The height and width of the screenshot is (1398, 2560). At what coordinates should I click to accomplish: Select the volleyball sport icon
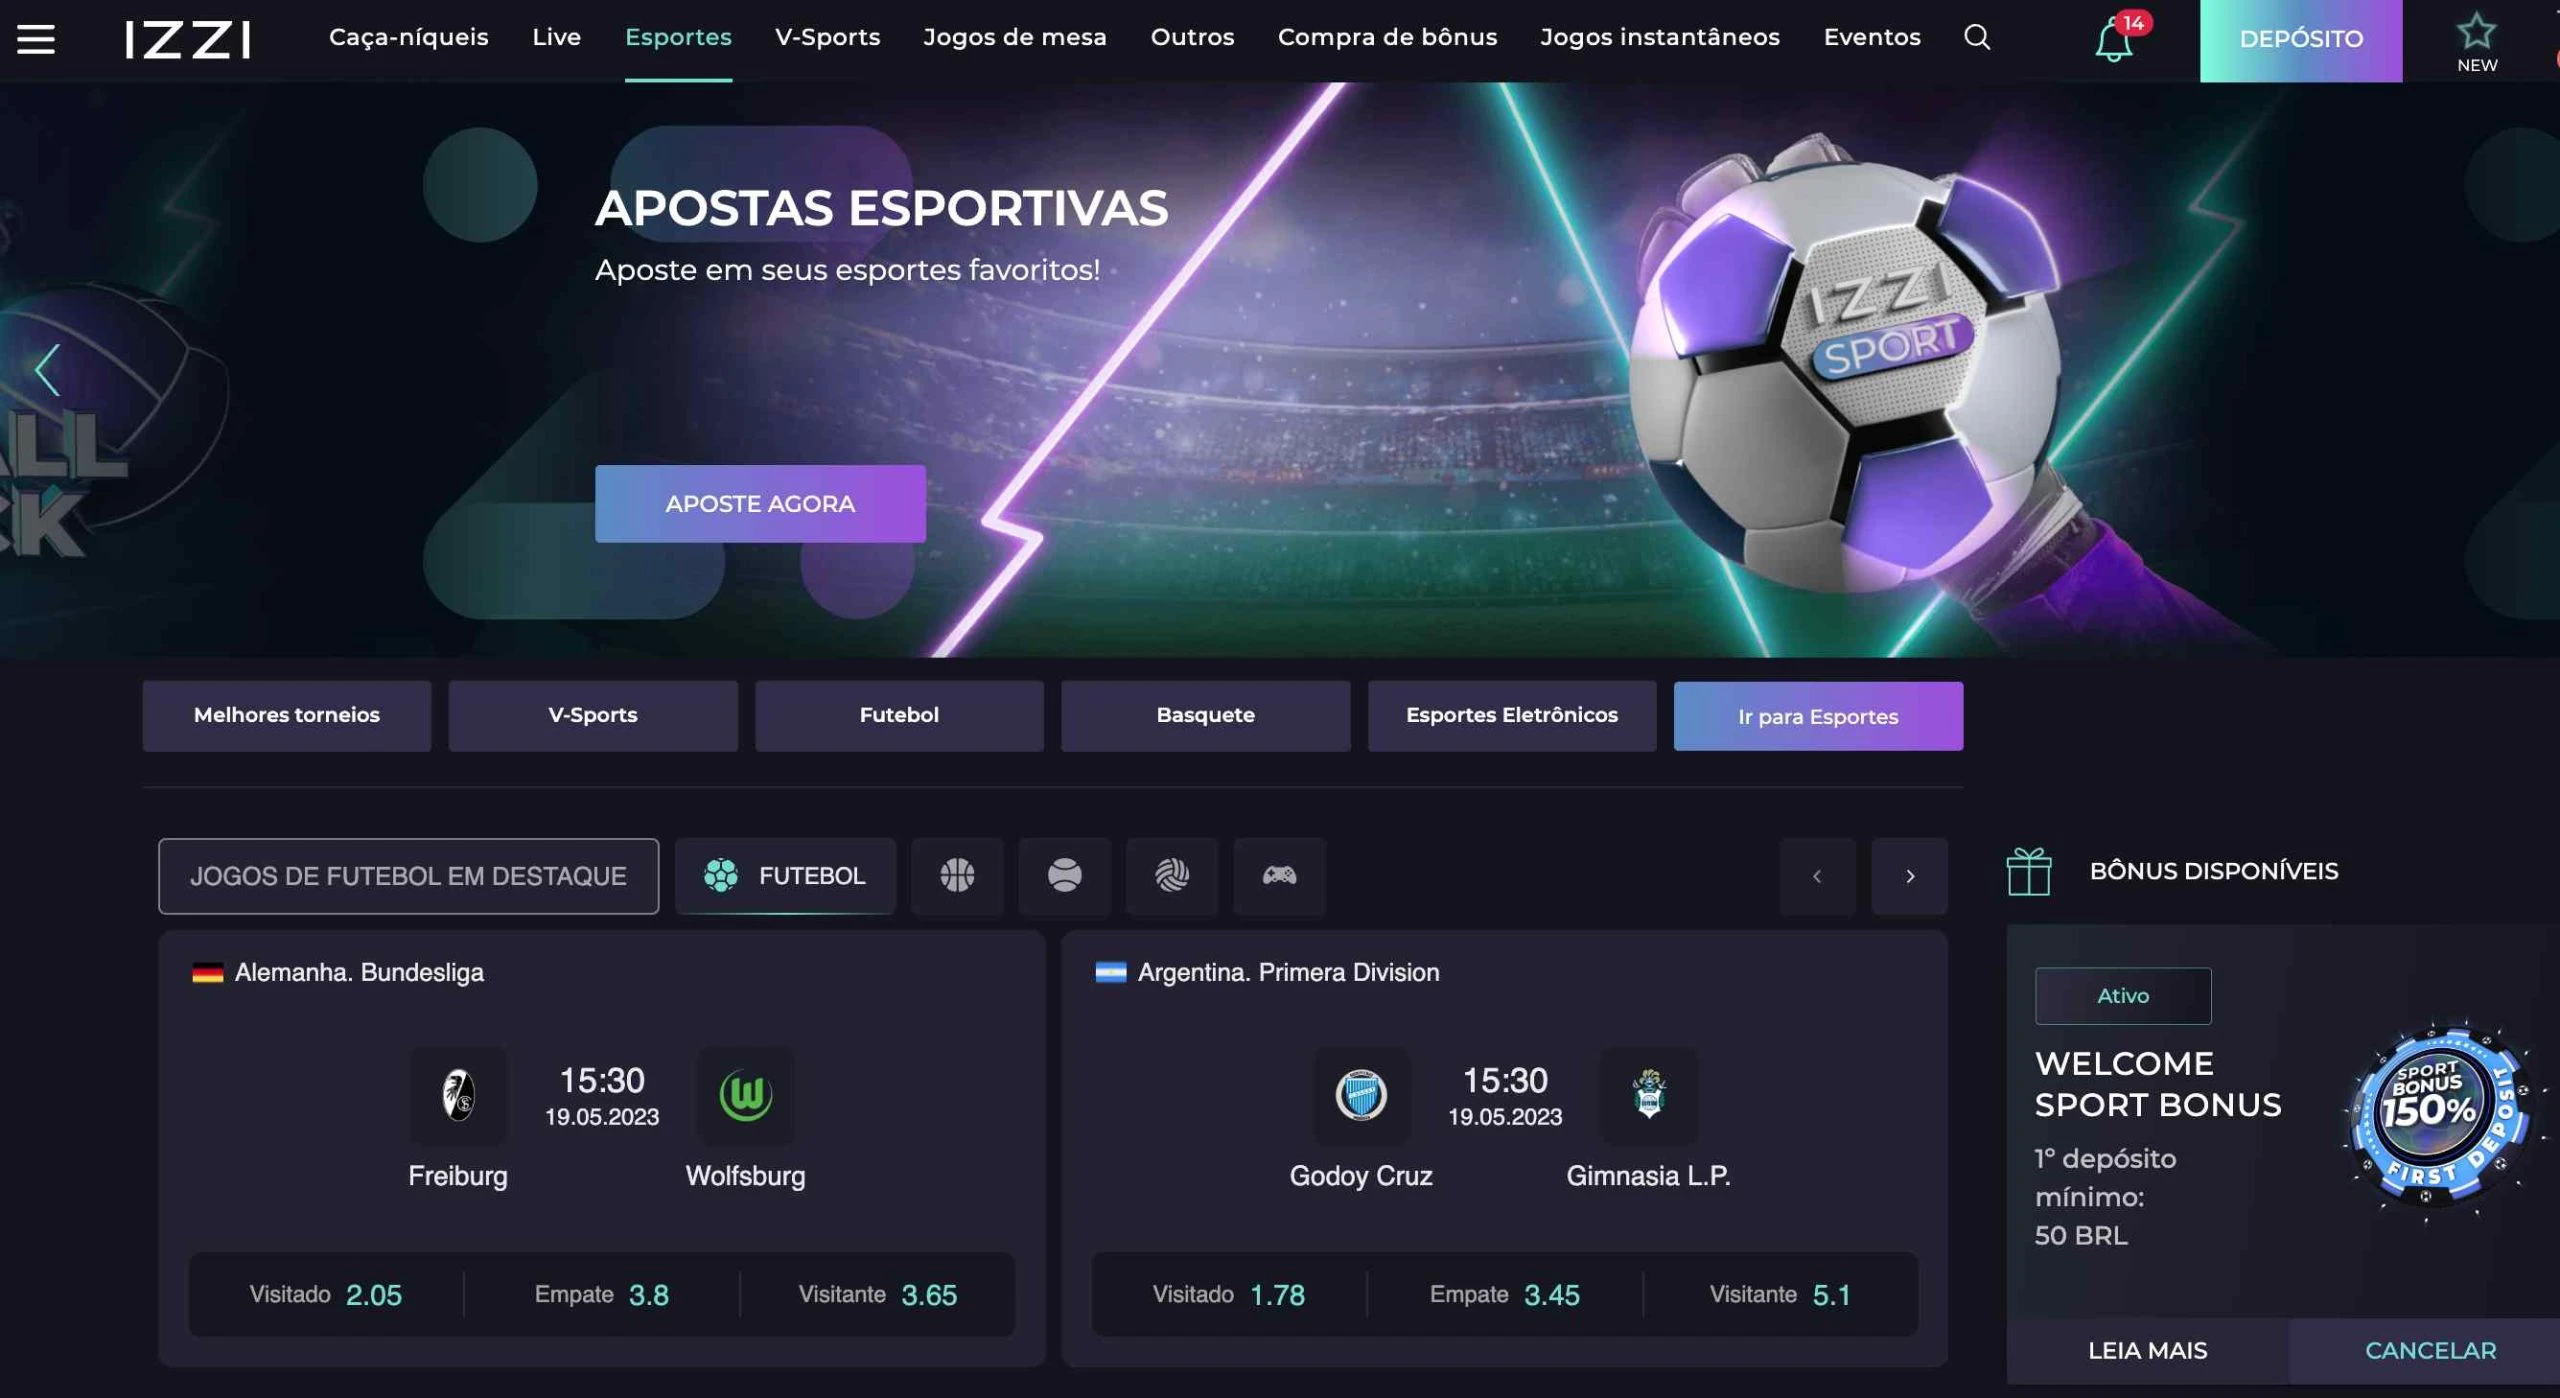click(x=1171, y=875)
